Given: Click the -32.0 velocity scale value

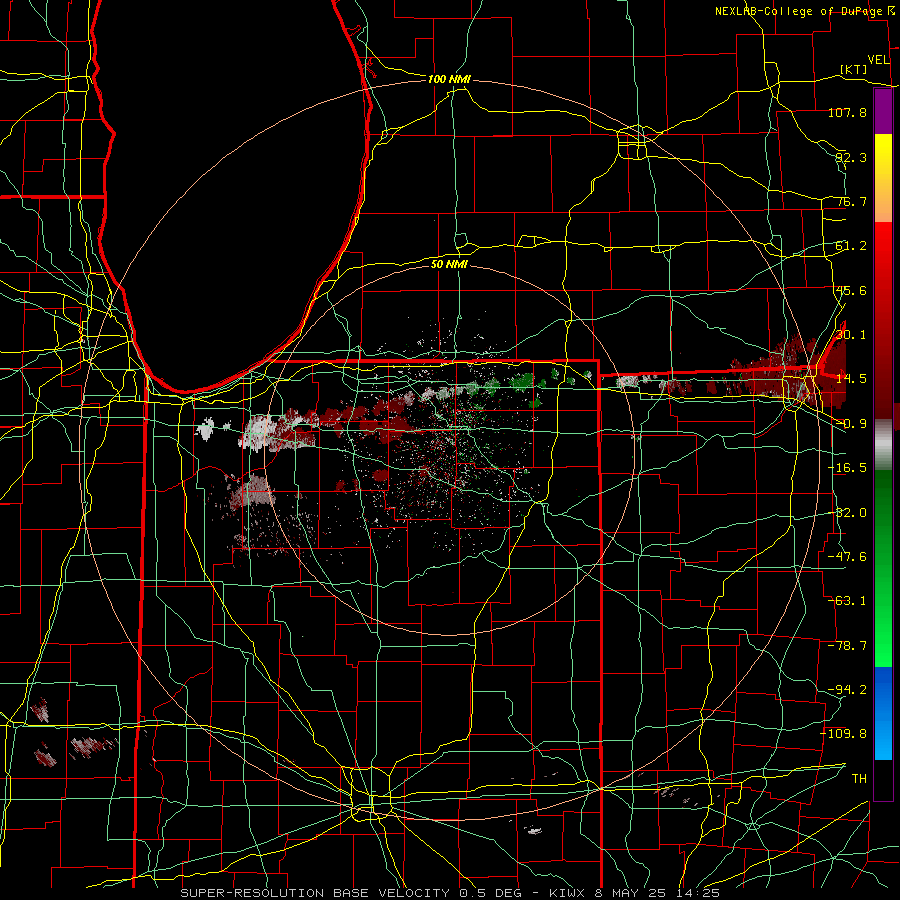Looking at the screenshot, I should point(847,513).
